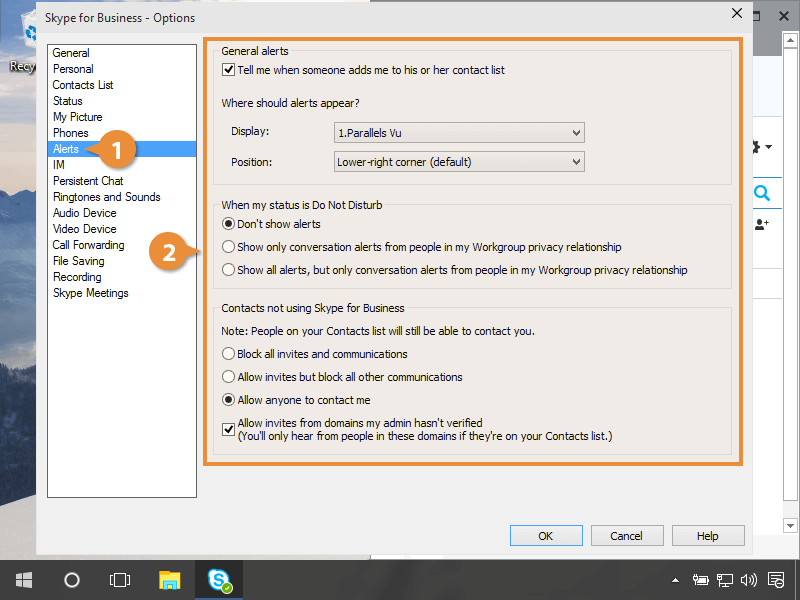
Task: Show hidden system tray icons
Action: (676, 579)
